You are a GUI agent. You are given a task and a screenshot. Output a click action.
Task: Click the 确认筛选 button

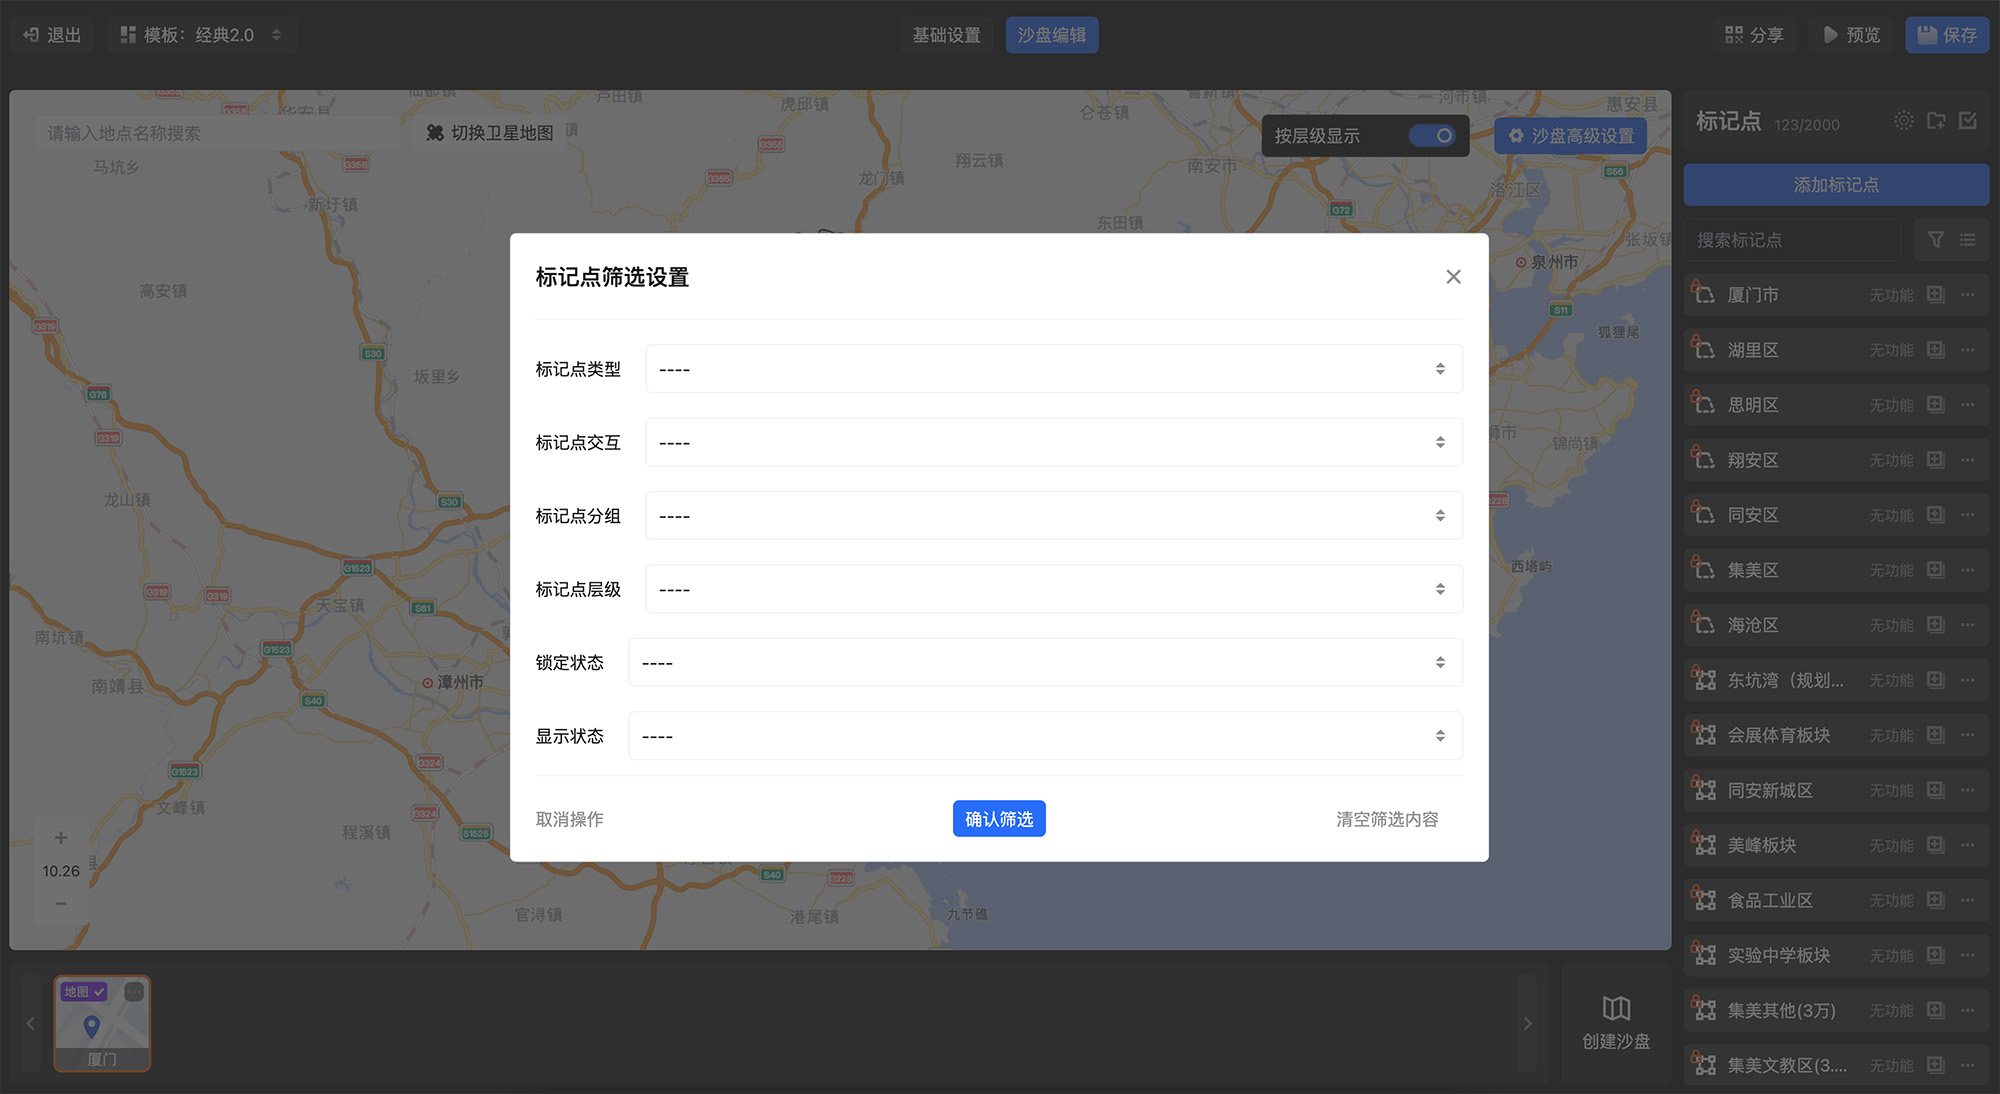pos(998,819)
